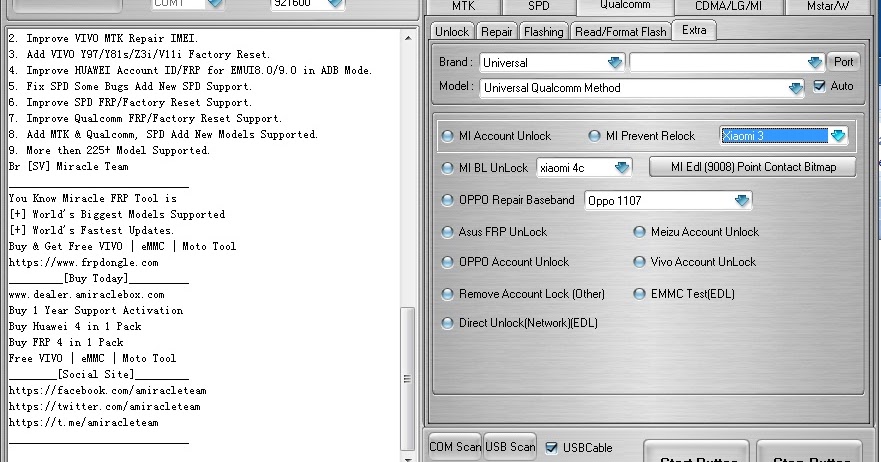Click 'Buy FRP 4 in 1 Pack' line
Screen dimensions: 881x462
tap(66, 342)
